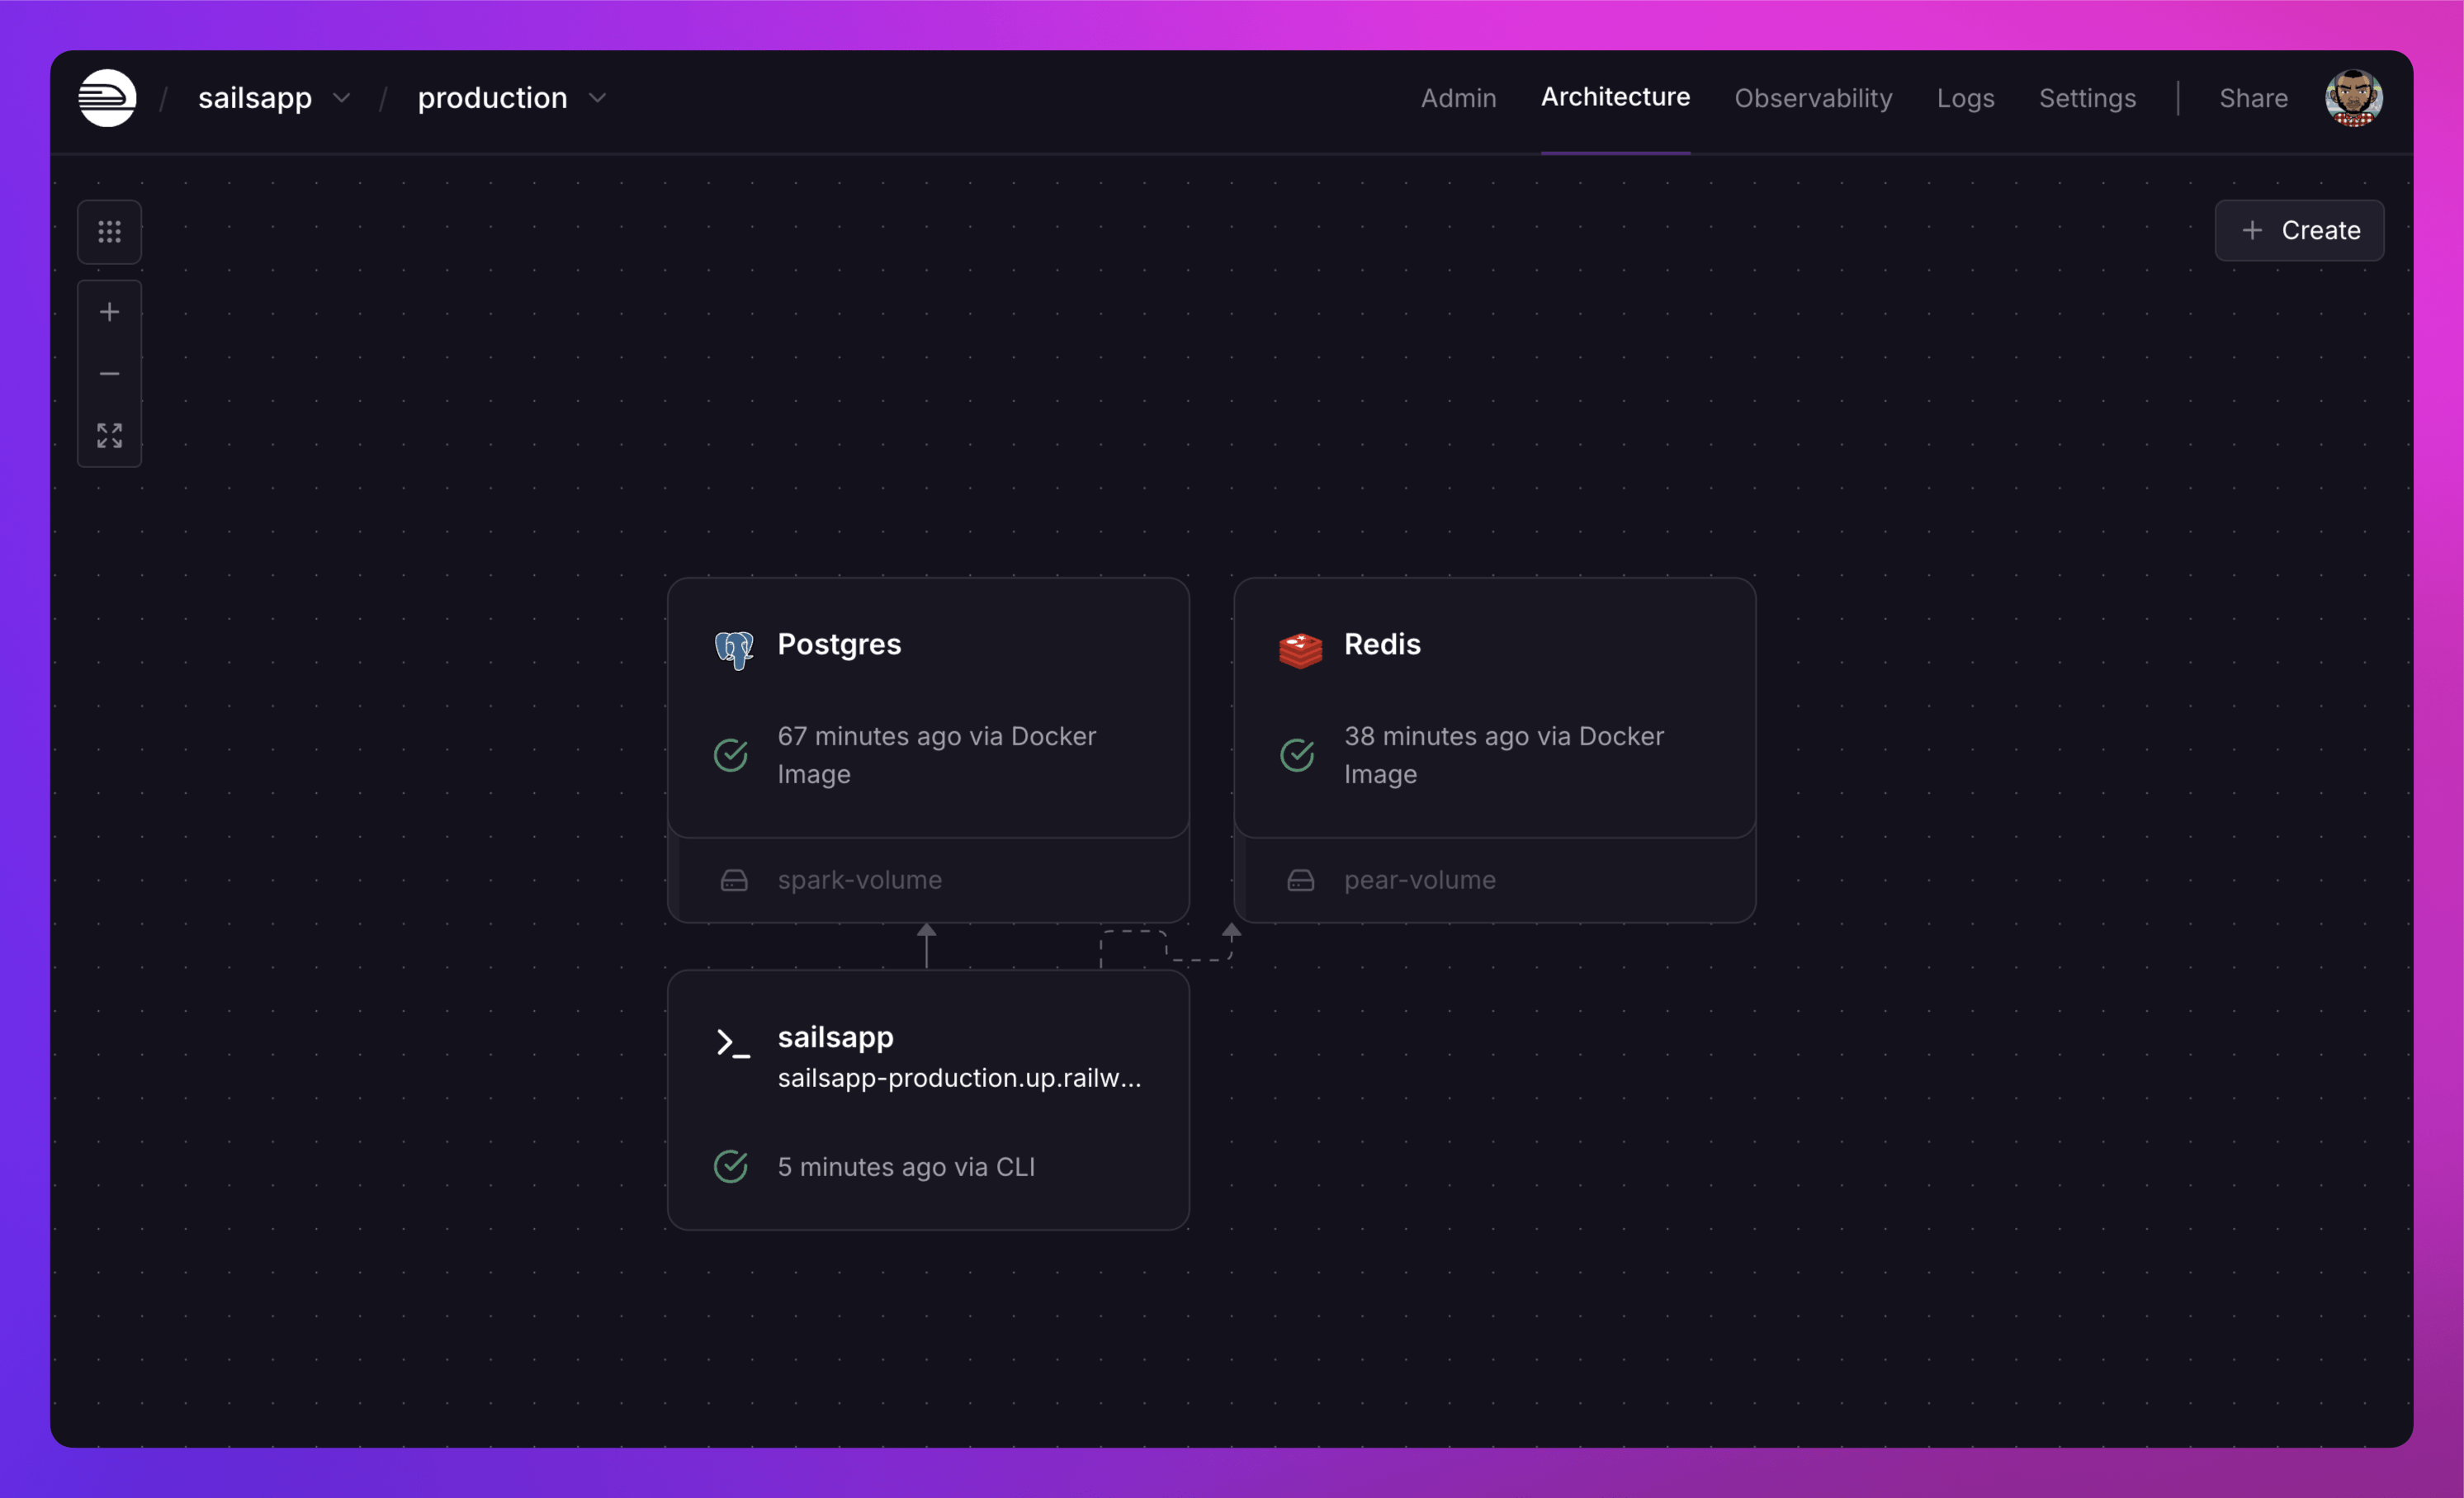Zoom out the canvas with minus icon
The image size is (2464, 1498).
pos(109,374)
